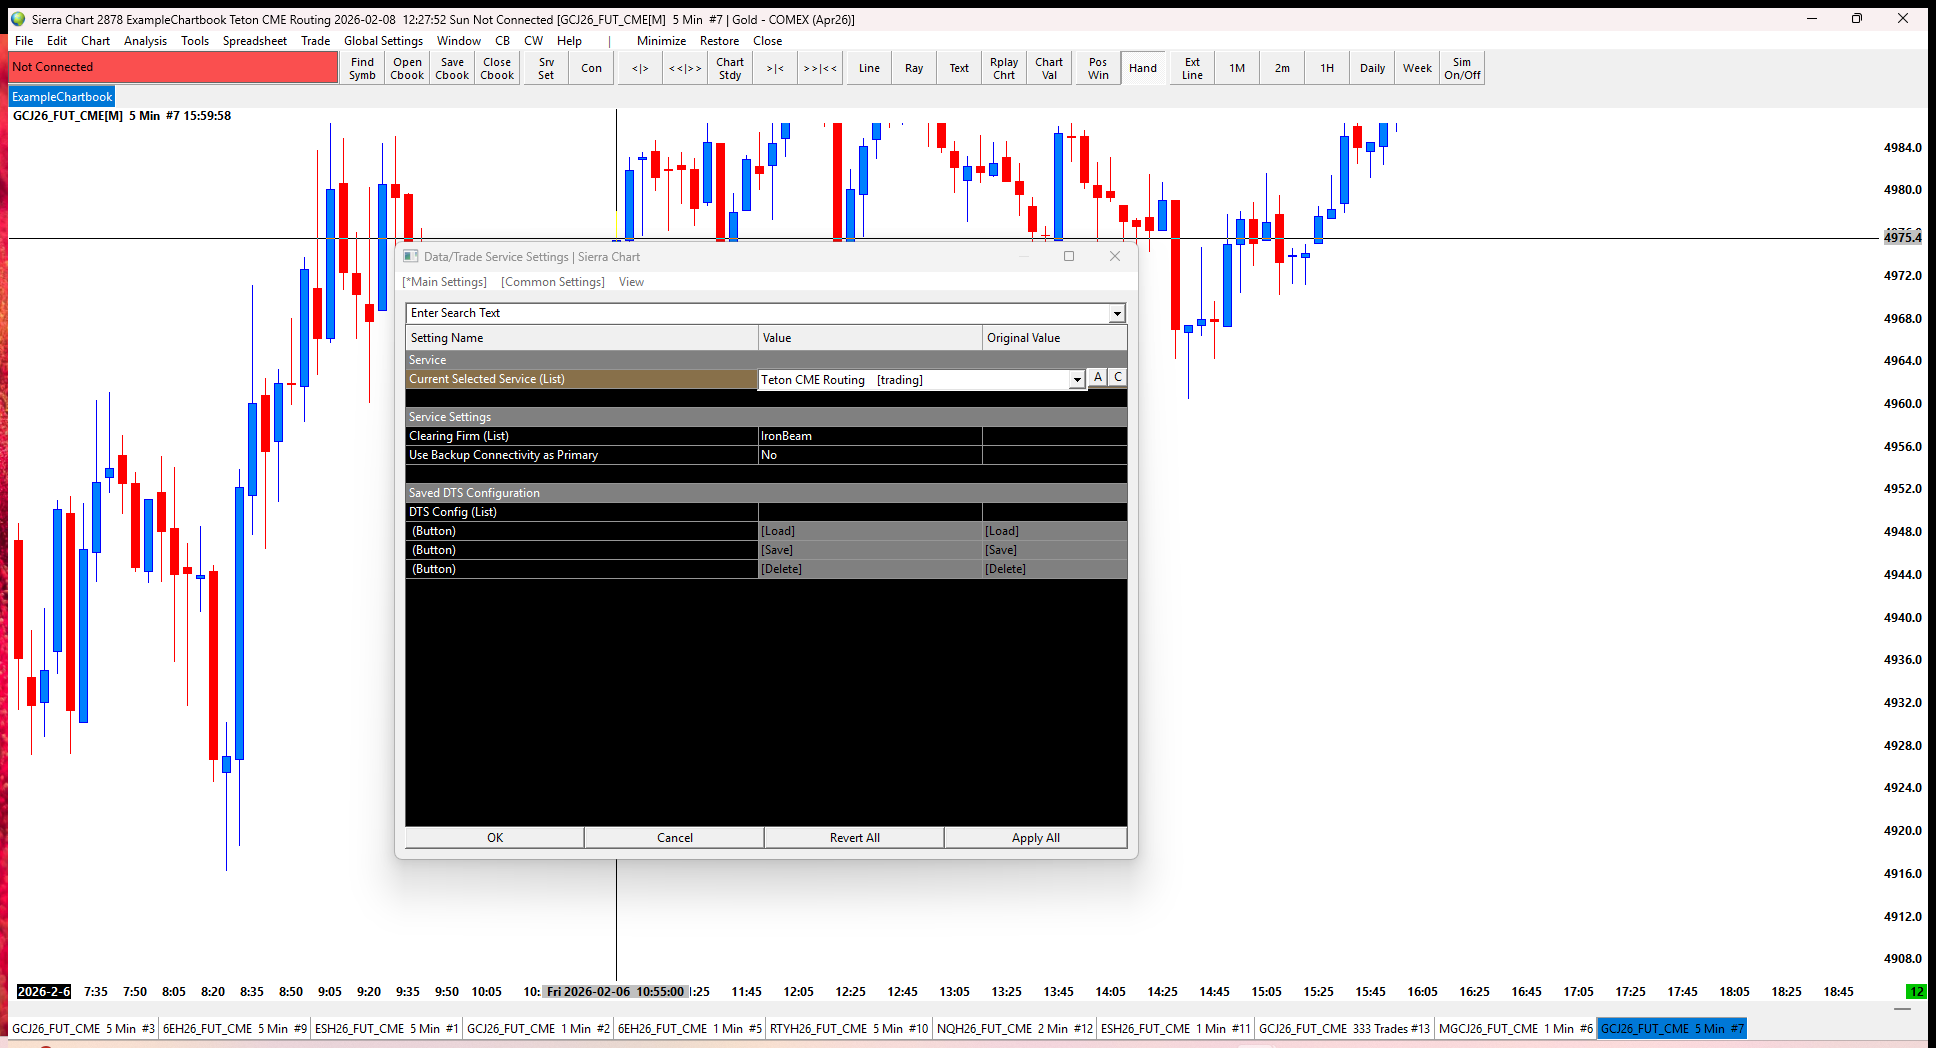Open the Analysis menu
Viewport: 1936px width, 1048px height.
[x=145, y=41]
